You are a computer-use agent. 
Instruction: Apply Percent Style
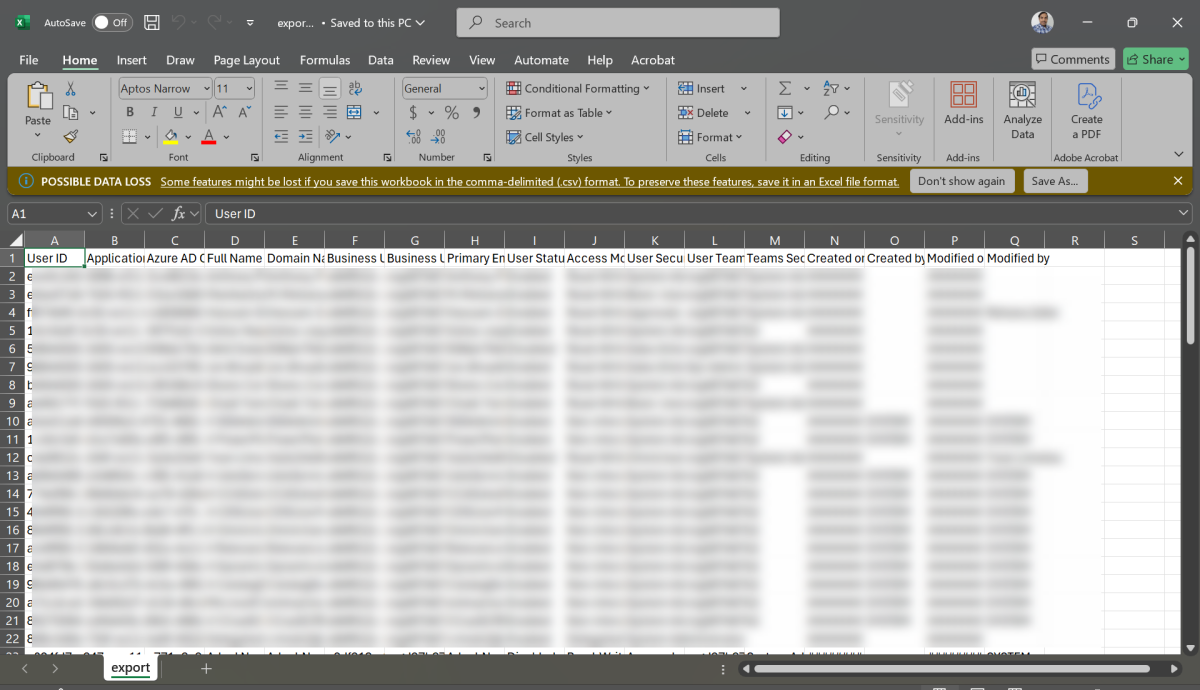click(x=452, y=113)
